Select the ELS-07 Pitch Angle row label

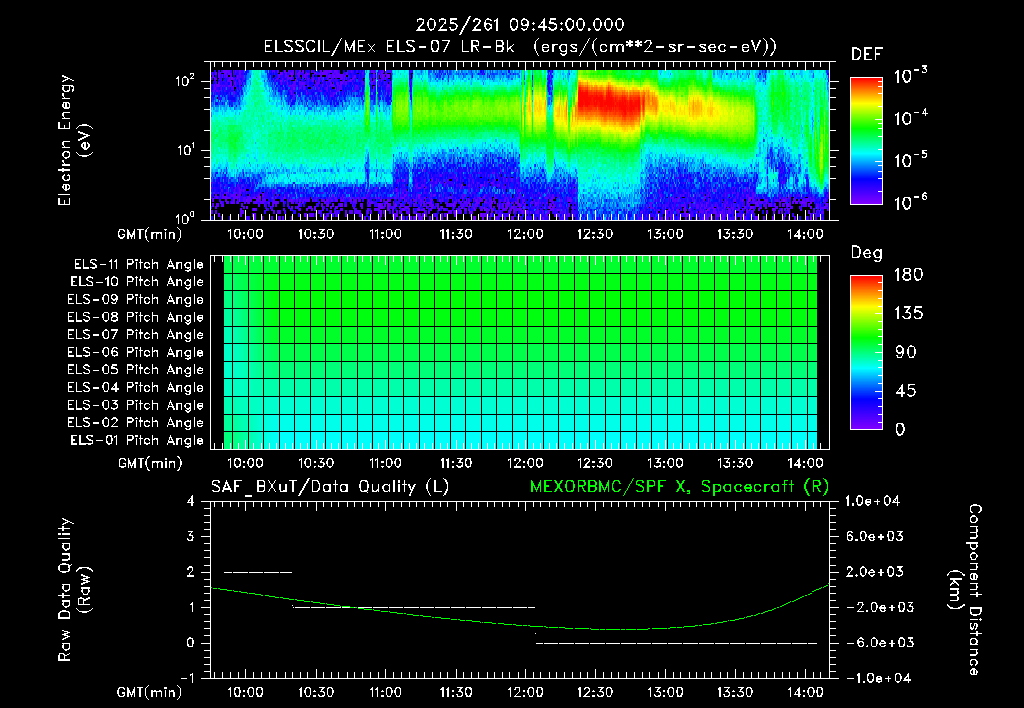[x=136, y=334]
